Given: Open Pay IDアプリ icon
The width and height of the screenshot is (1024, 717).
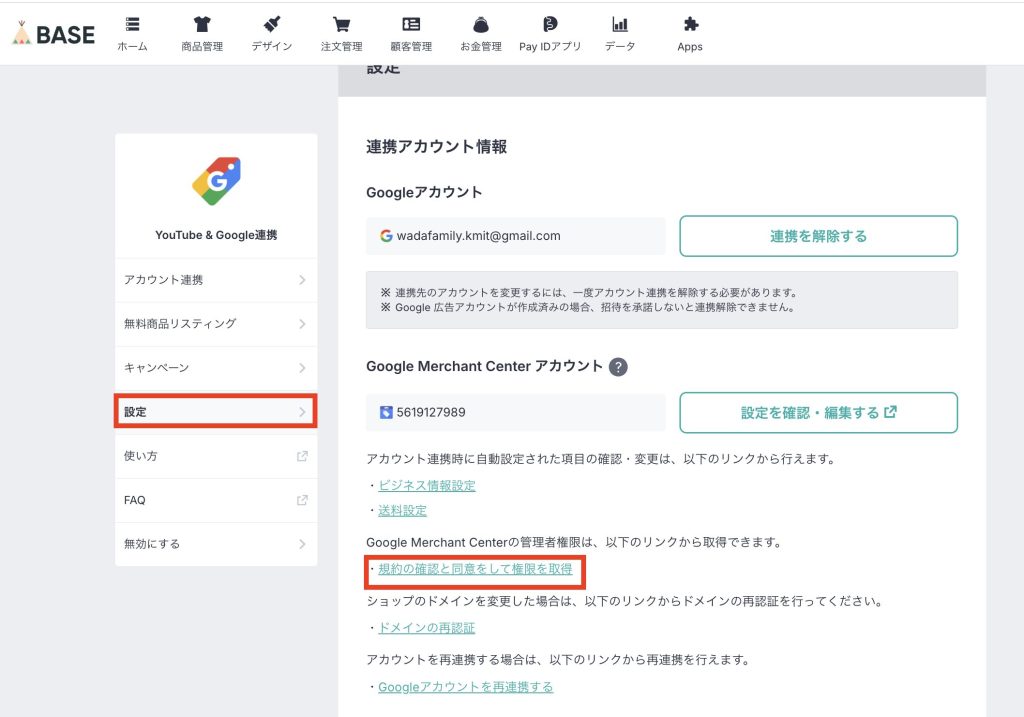Looking at the screenshot, I should coord(550,25).
